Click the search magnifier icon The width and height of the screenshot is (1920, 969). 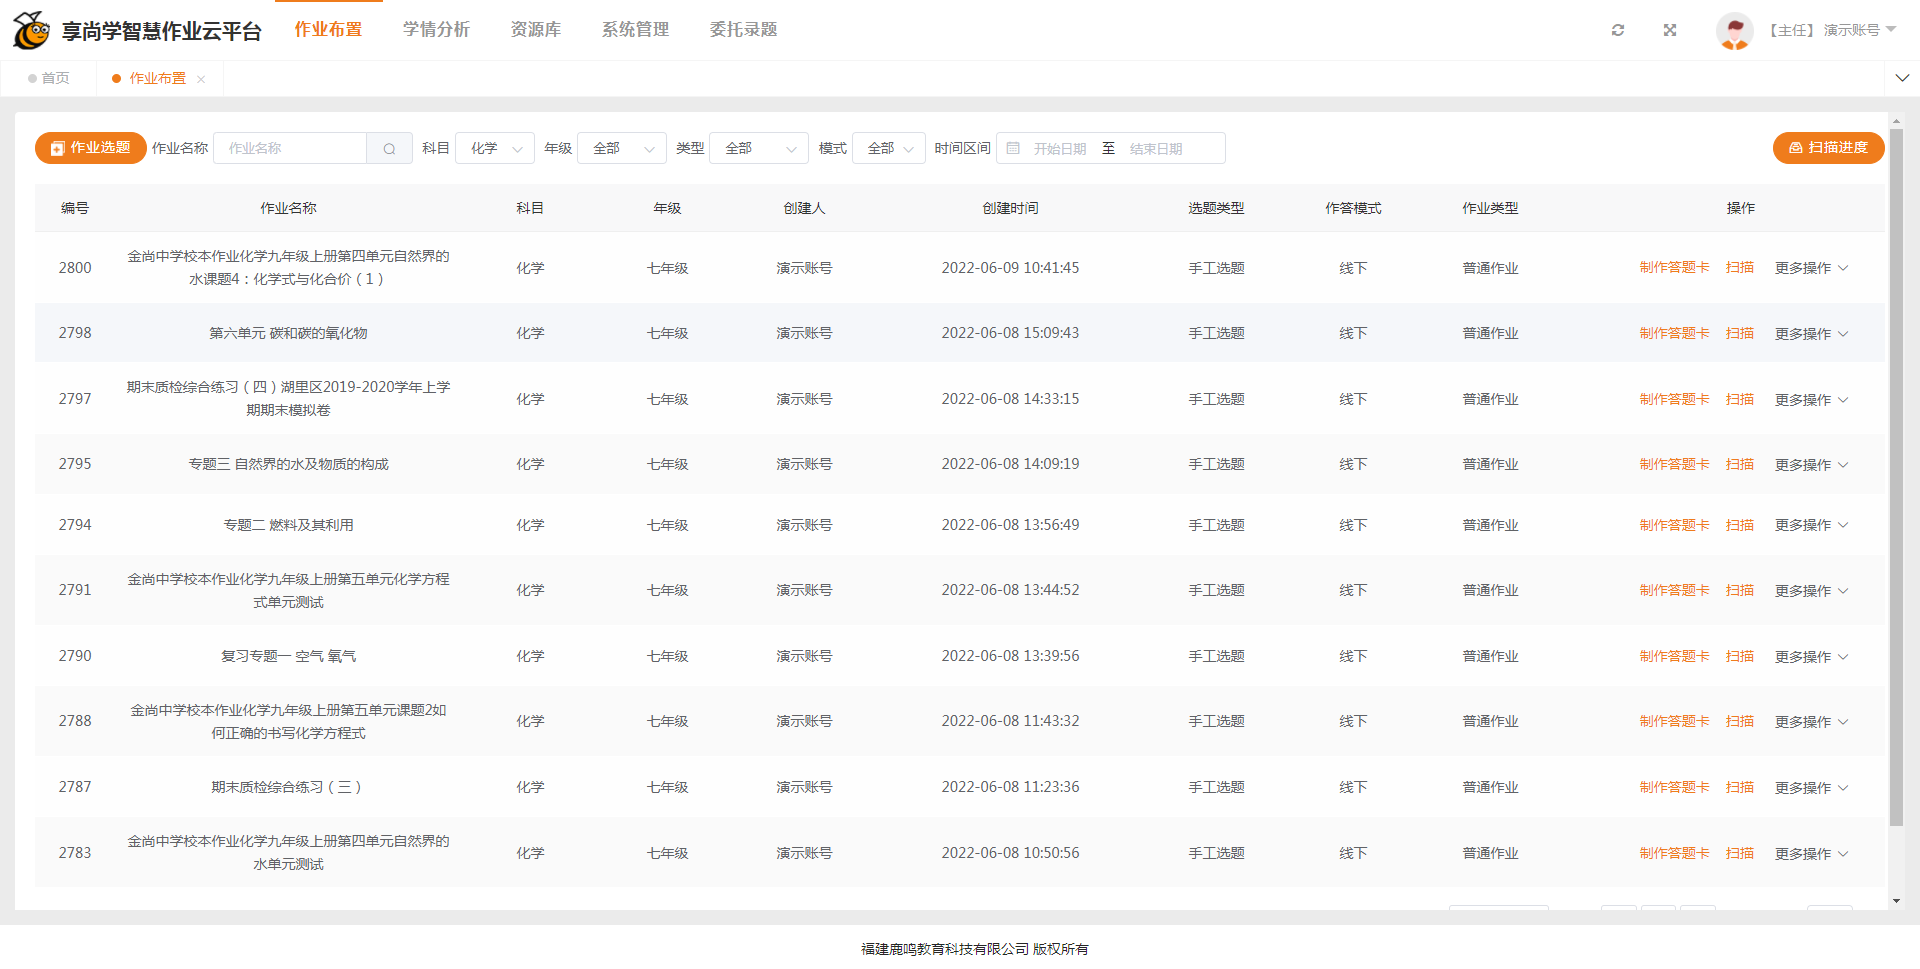pos(390,149)
